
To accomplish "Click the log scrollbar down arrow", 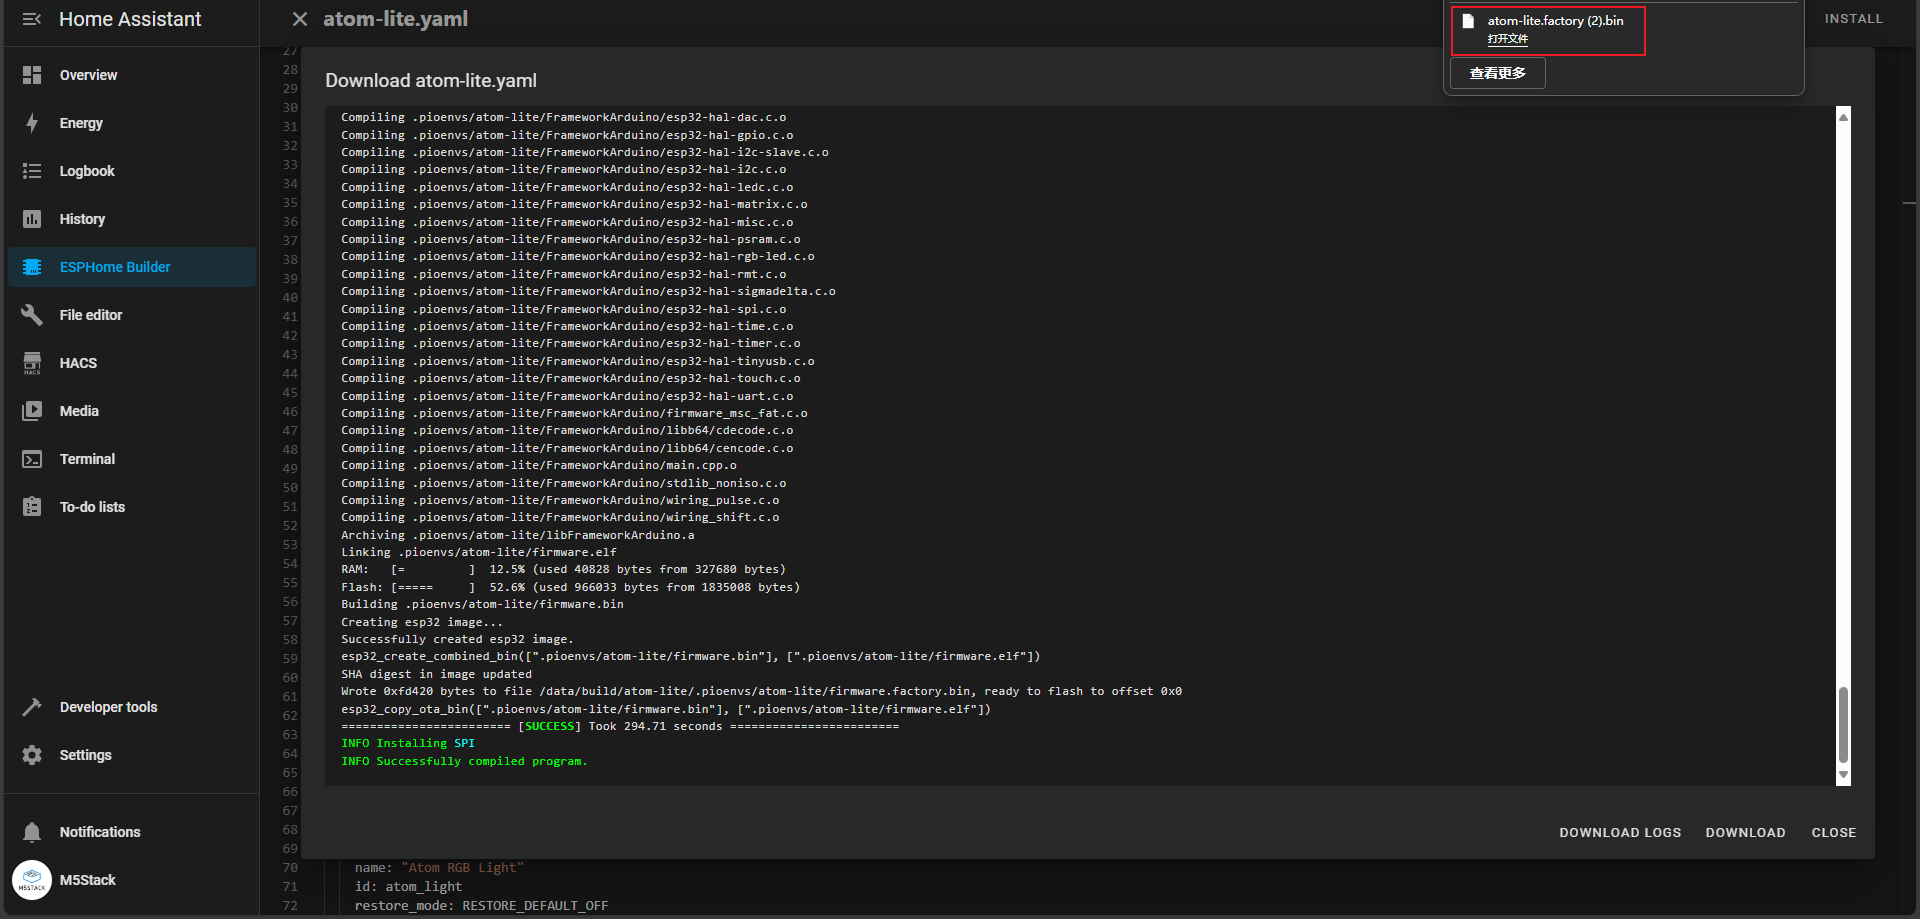I will (x=1843, y=776).
